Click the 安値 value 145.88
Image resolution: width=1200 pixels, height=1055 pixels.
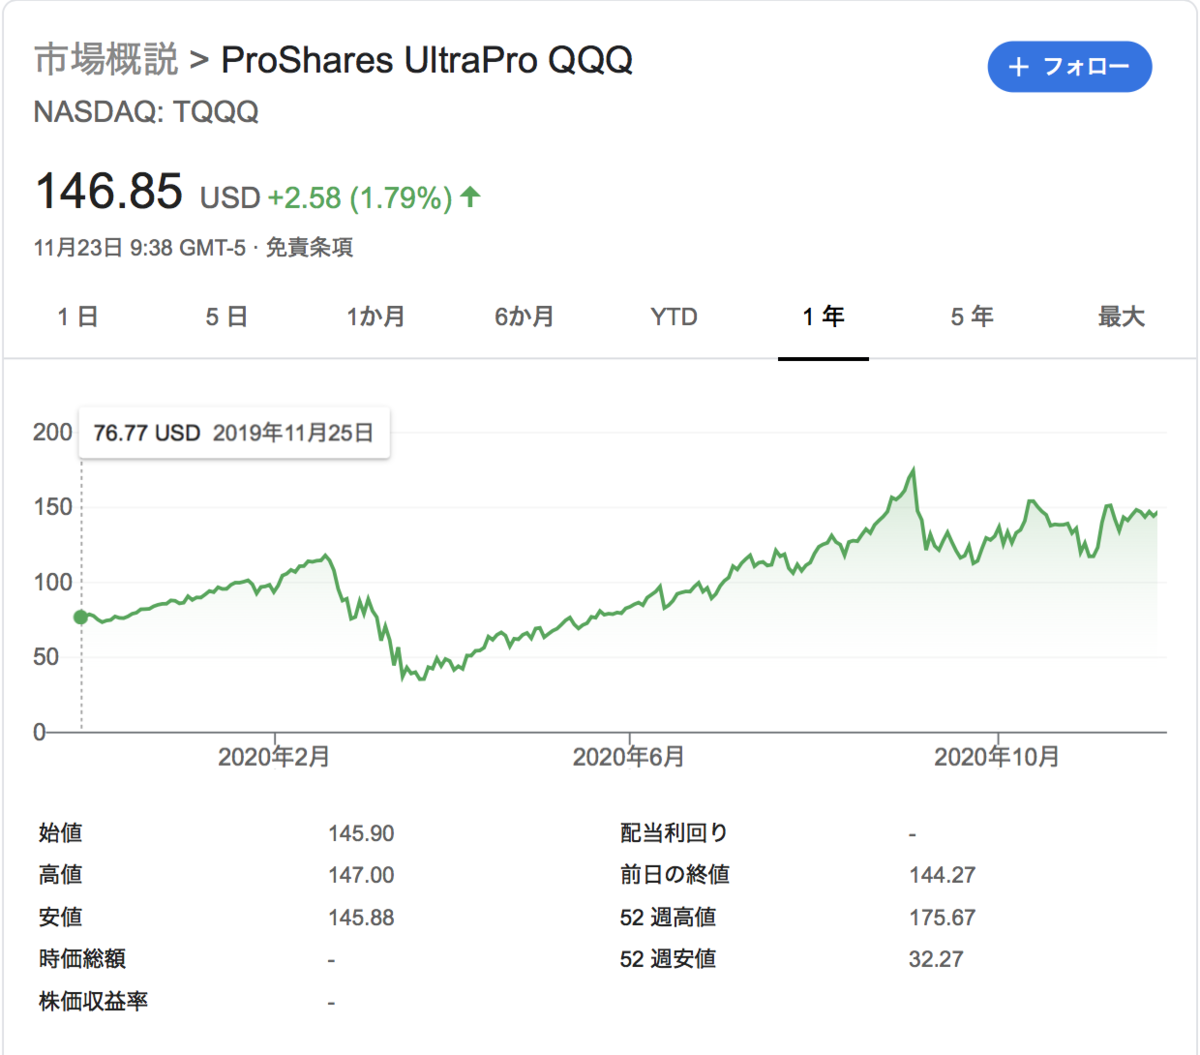(361, 918)
